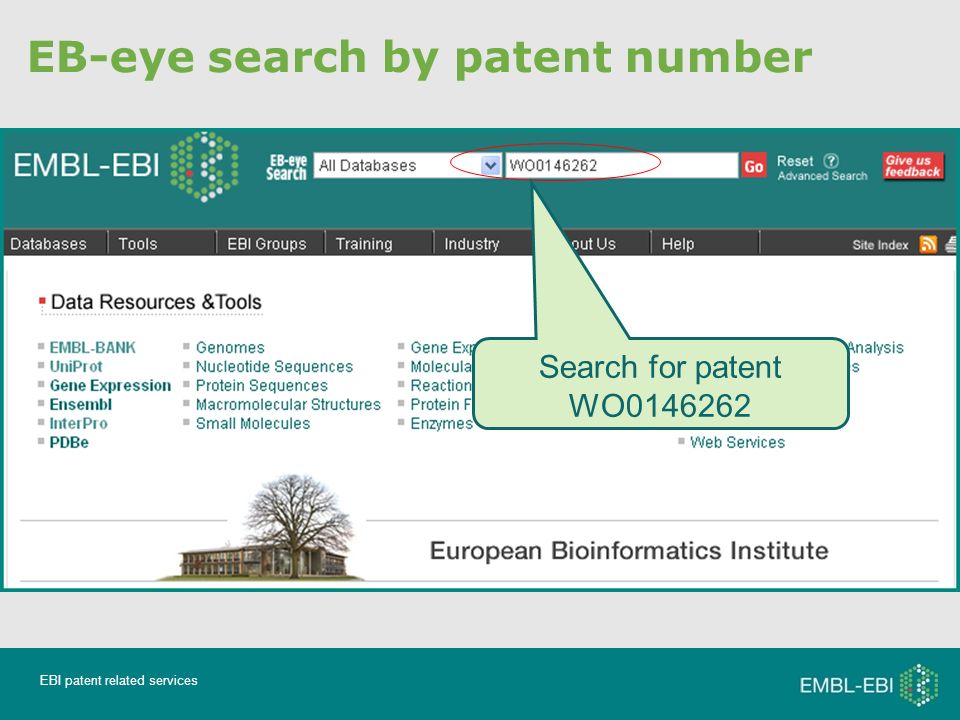960x720 pixels.
Task: Click the EB-eye Search label
Action: point(287,167)
